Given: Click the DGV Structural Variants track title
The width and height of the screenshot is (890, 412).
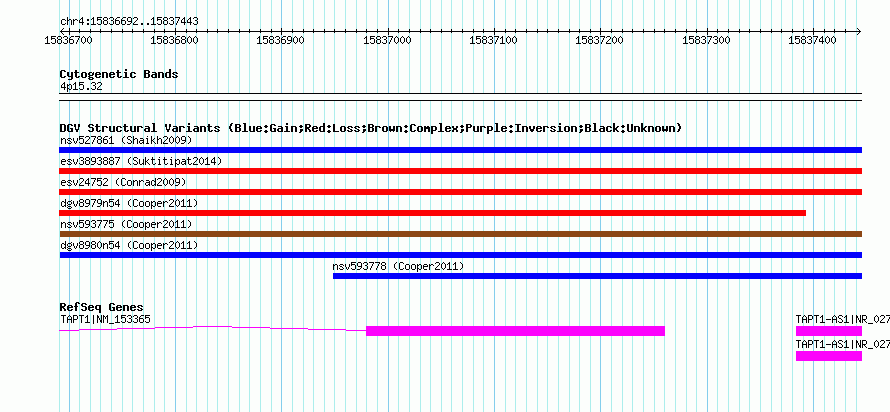Looking at the screenshot, I should point(370,128).
